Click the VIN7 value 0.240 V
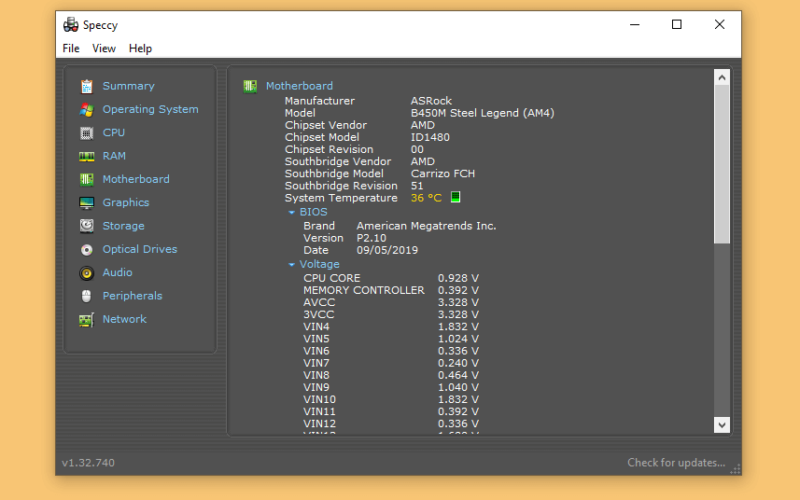Image resolution: width=800 pixels, height=500 pixels. click(x=458, y=363)
